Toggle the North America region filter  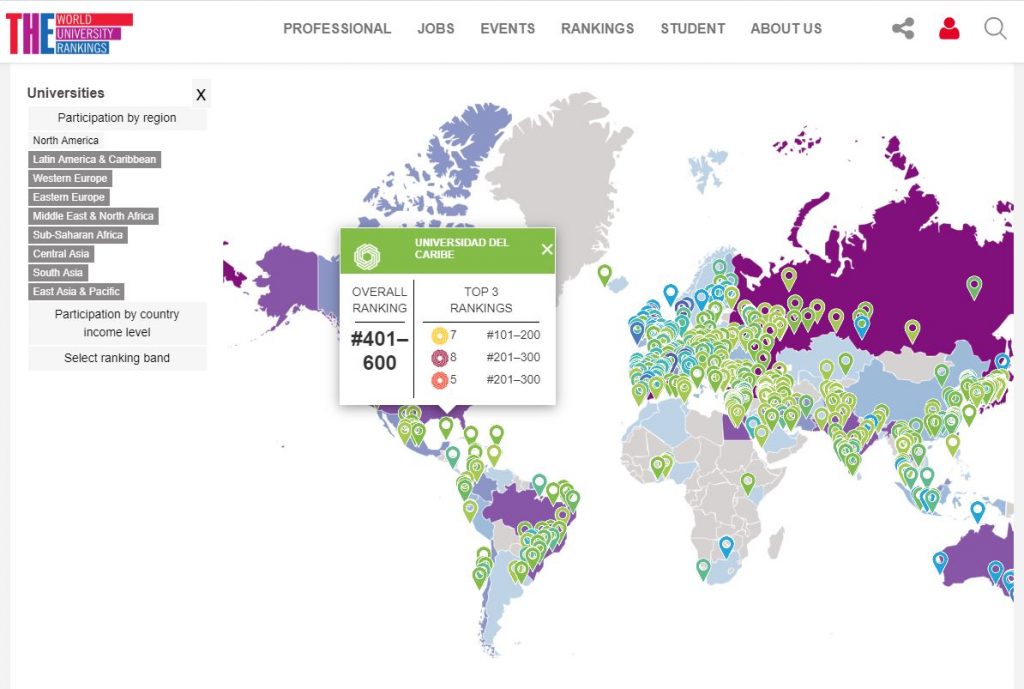[x=66, y=141]
